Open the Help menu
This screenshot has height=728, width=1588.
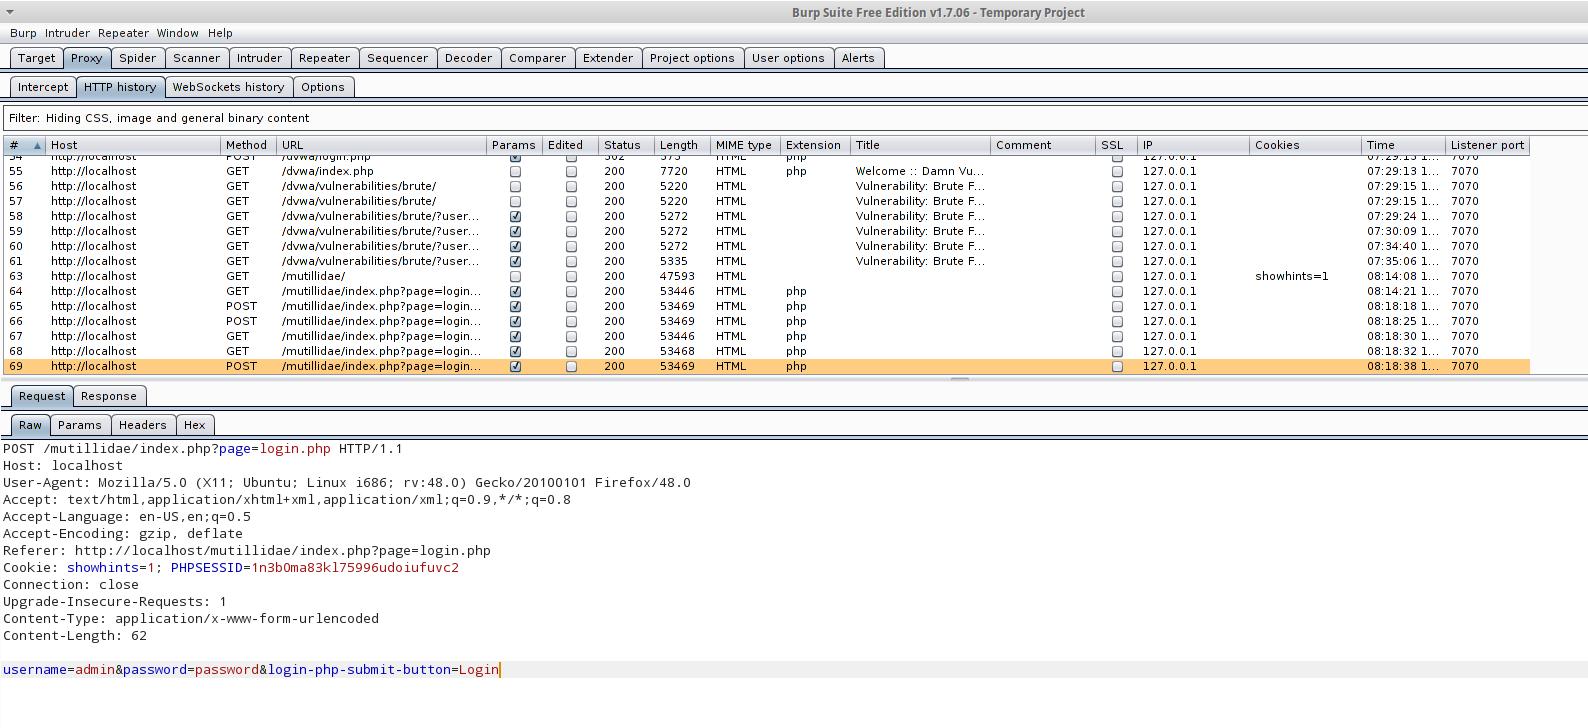coord(220,33)
